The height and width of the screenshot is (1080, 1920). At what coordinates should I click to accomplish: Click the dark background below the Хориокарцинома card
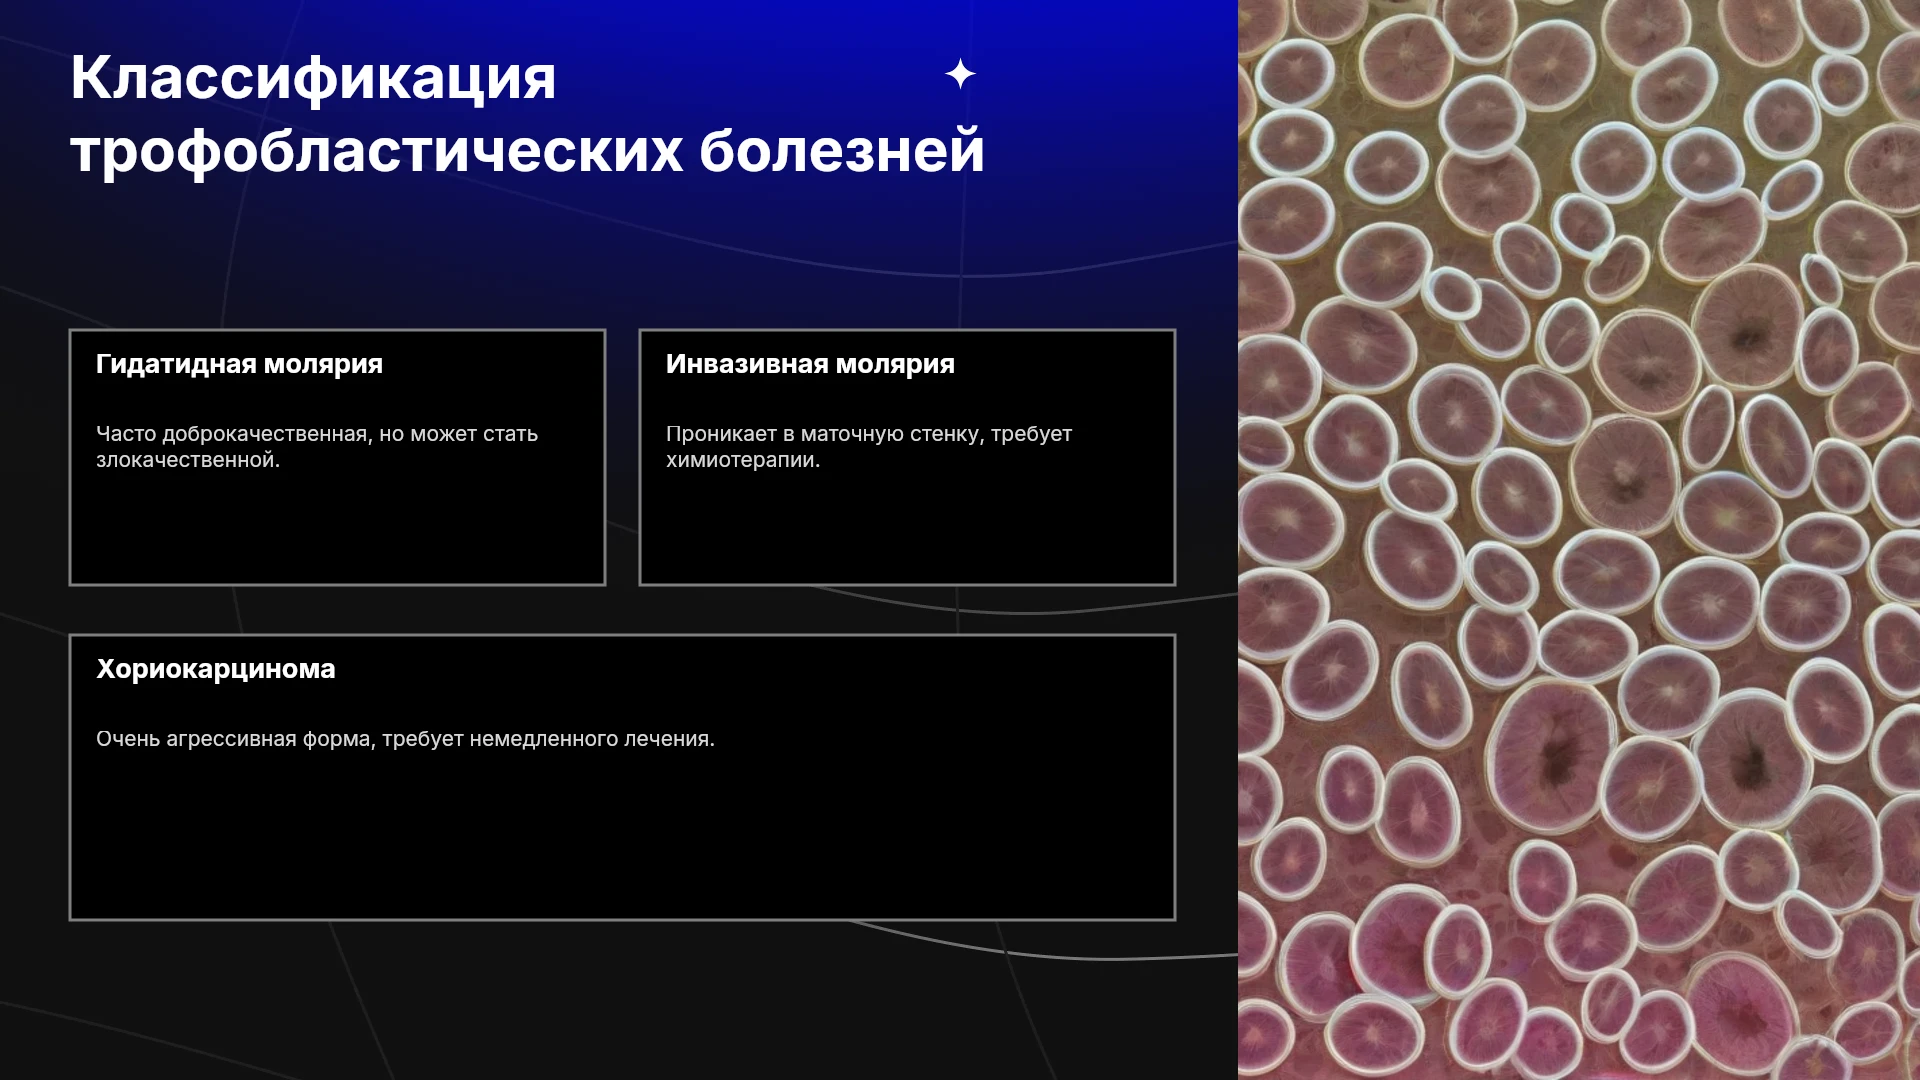click(x=620, y=1000)
